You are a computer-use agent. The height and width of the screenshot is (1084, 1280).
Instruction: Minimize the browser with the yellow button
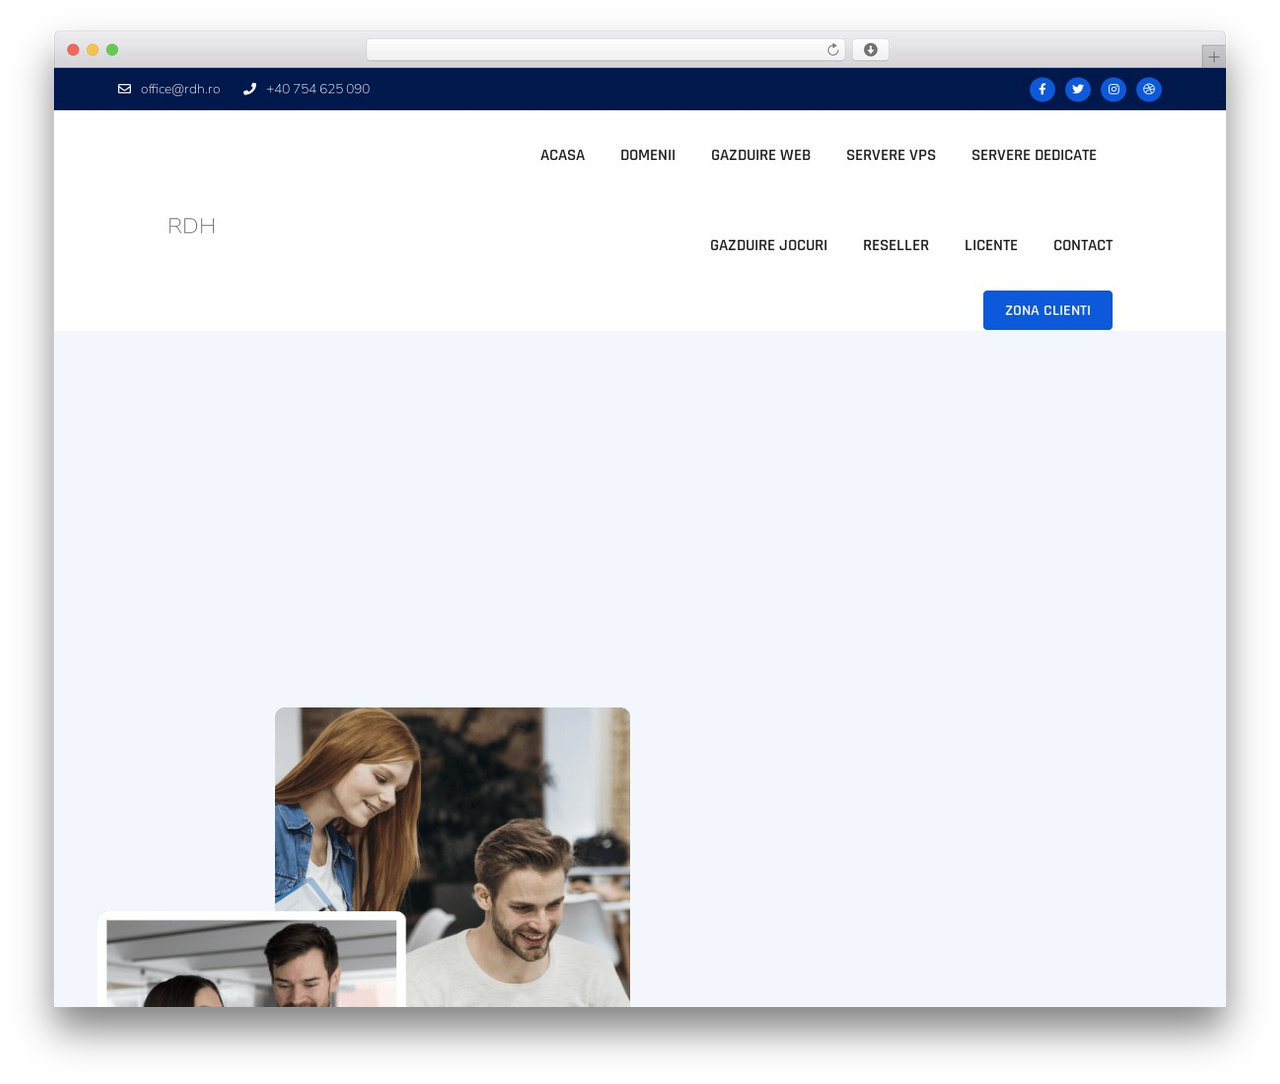point(93,50)
